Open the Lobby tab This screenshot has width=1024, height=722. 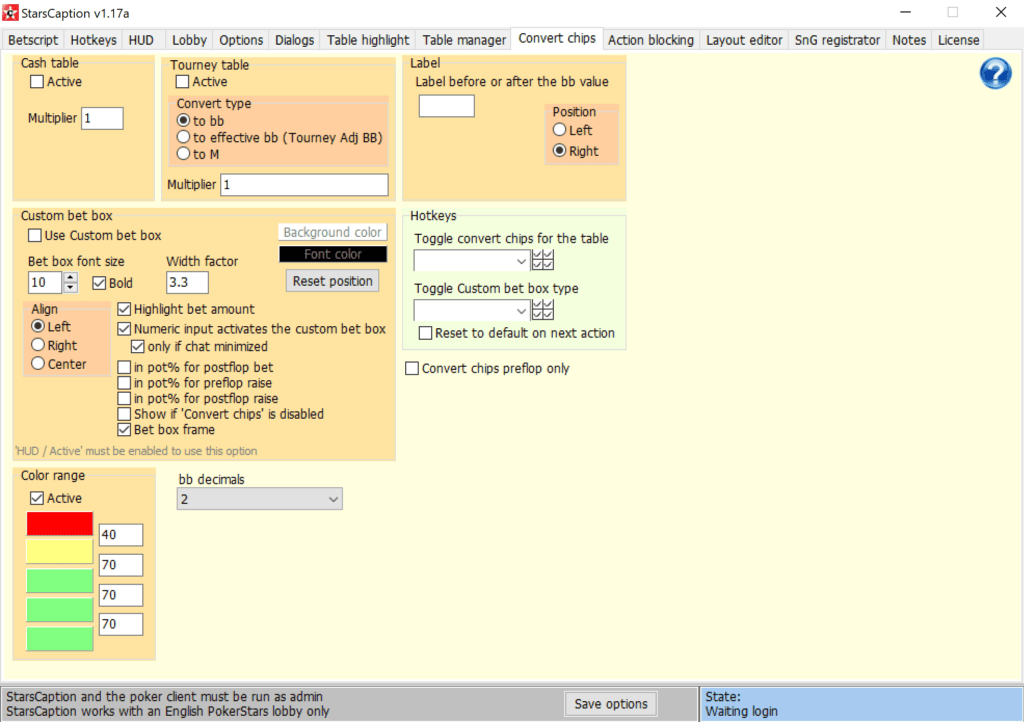(x=189, y=40)
